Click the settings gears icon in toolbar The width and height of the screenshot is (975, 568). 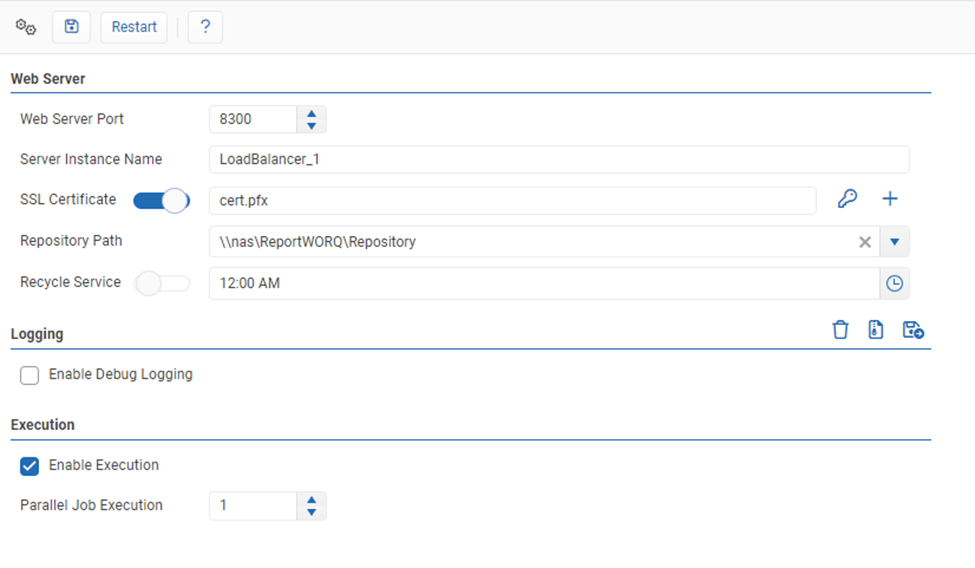tap(26, 27)
